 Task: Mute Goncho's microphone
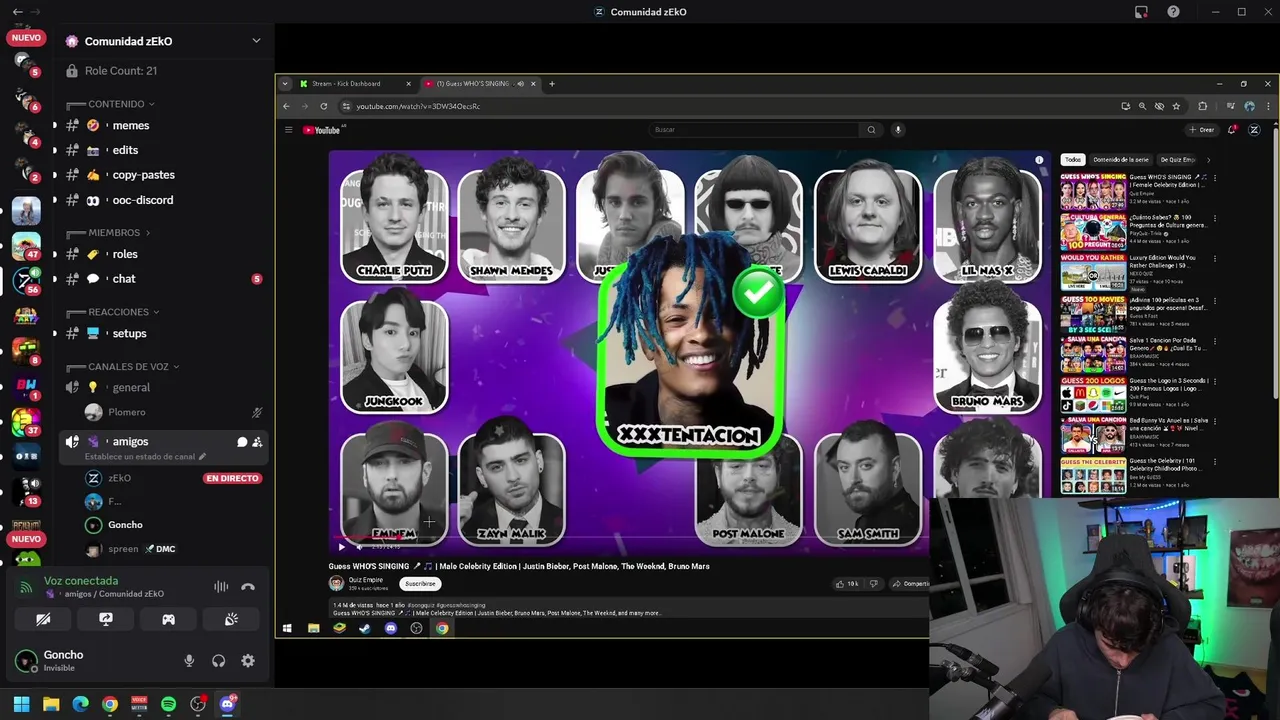tap(189, 661)
